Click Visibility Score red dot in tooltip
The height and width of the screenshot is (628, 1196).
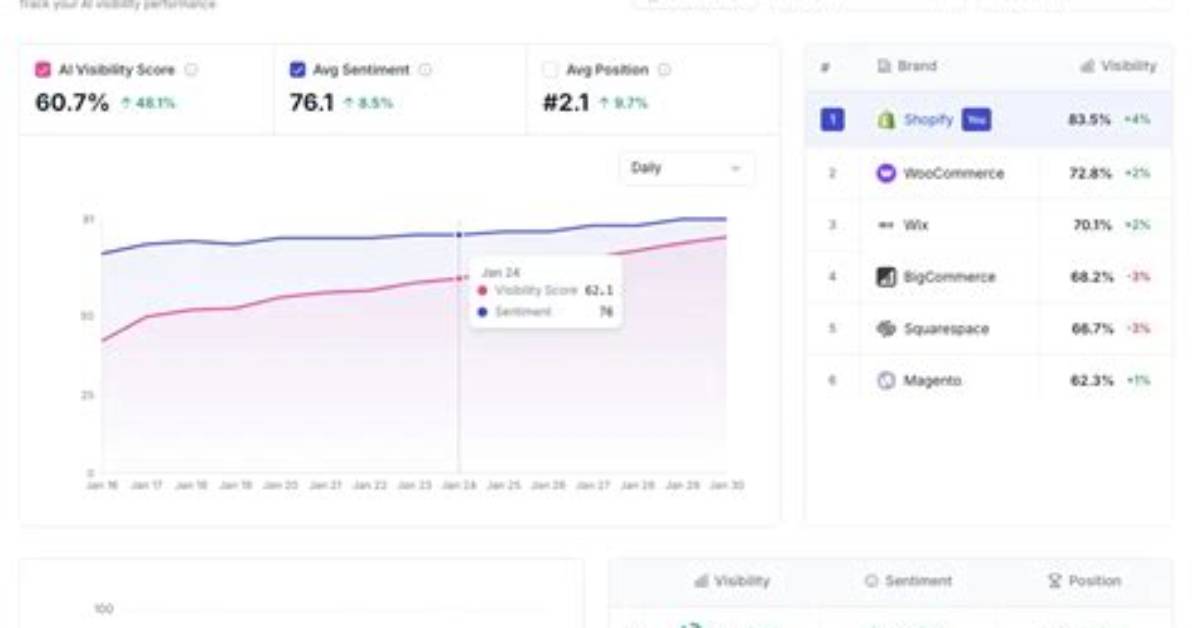(482, 291)
